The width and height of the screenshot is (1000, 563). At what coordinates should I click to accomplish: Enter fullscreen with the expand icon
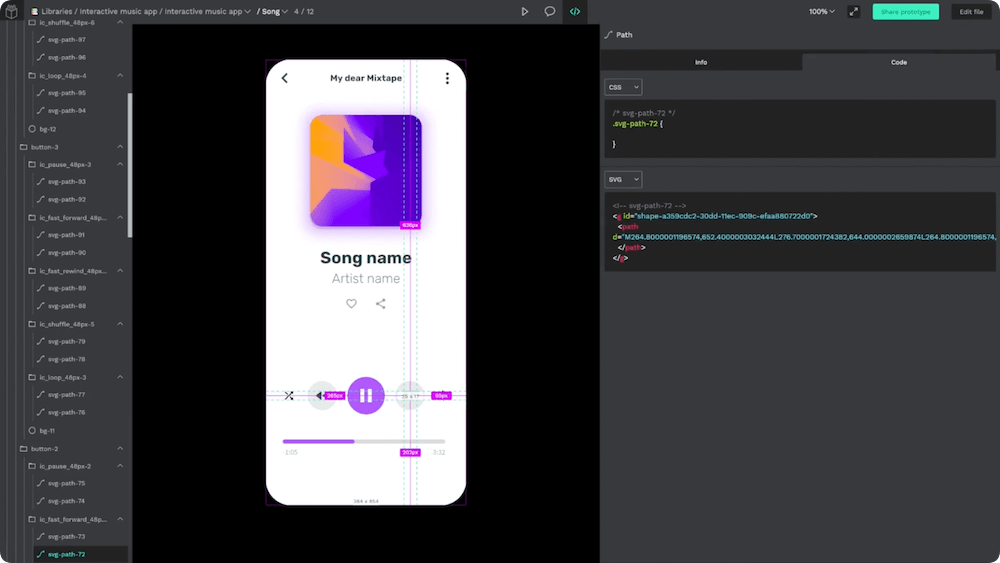(x=853, y=12)
